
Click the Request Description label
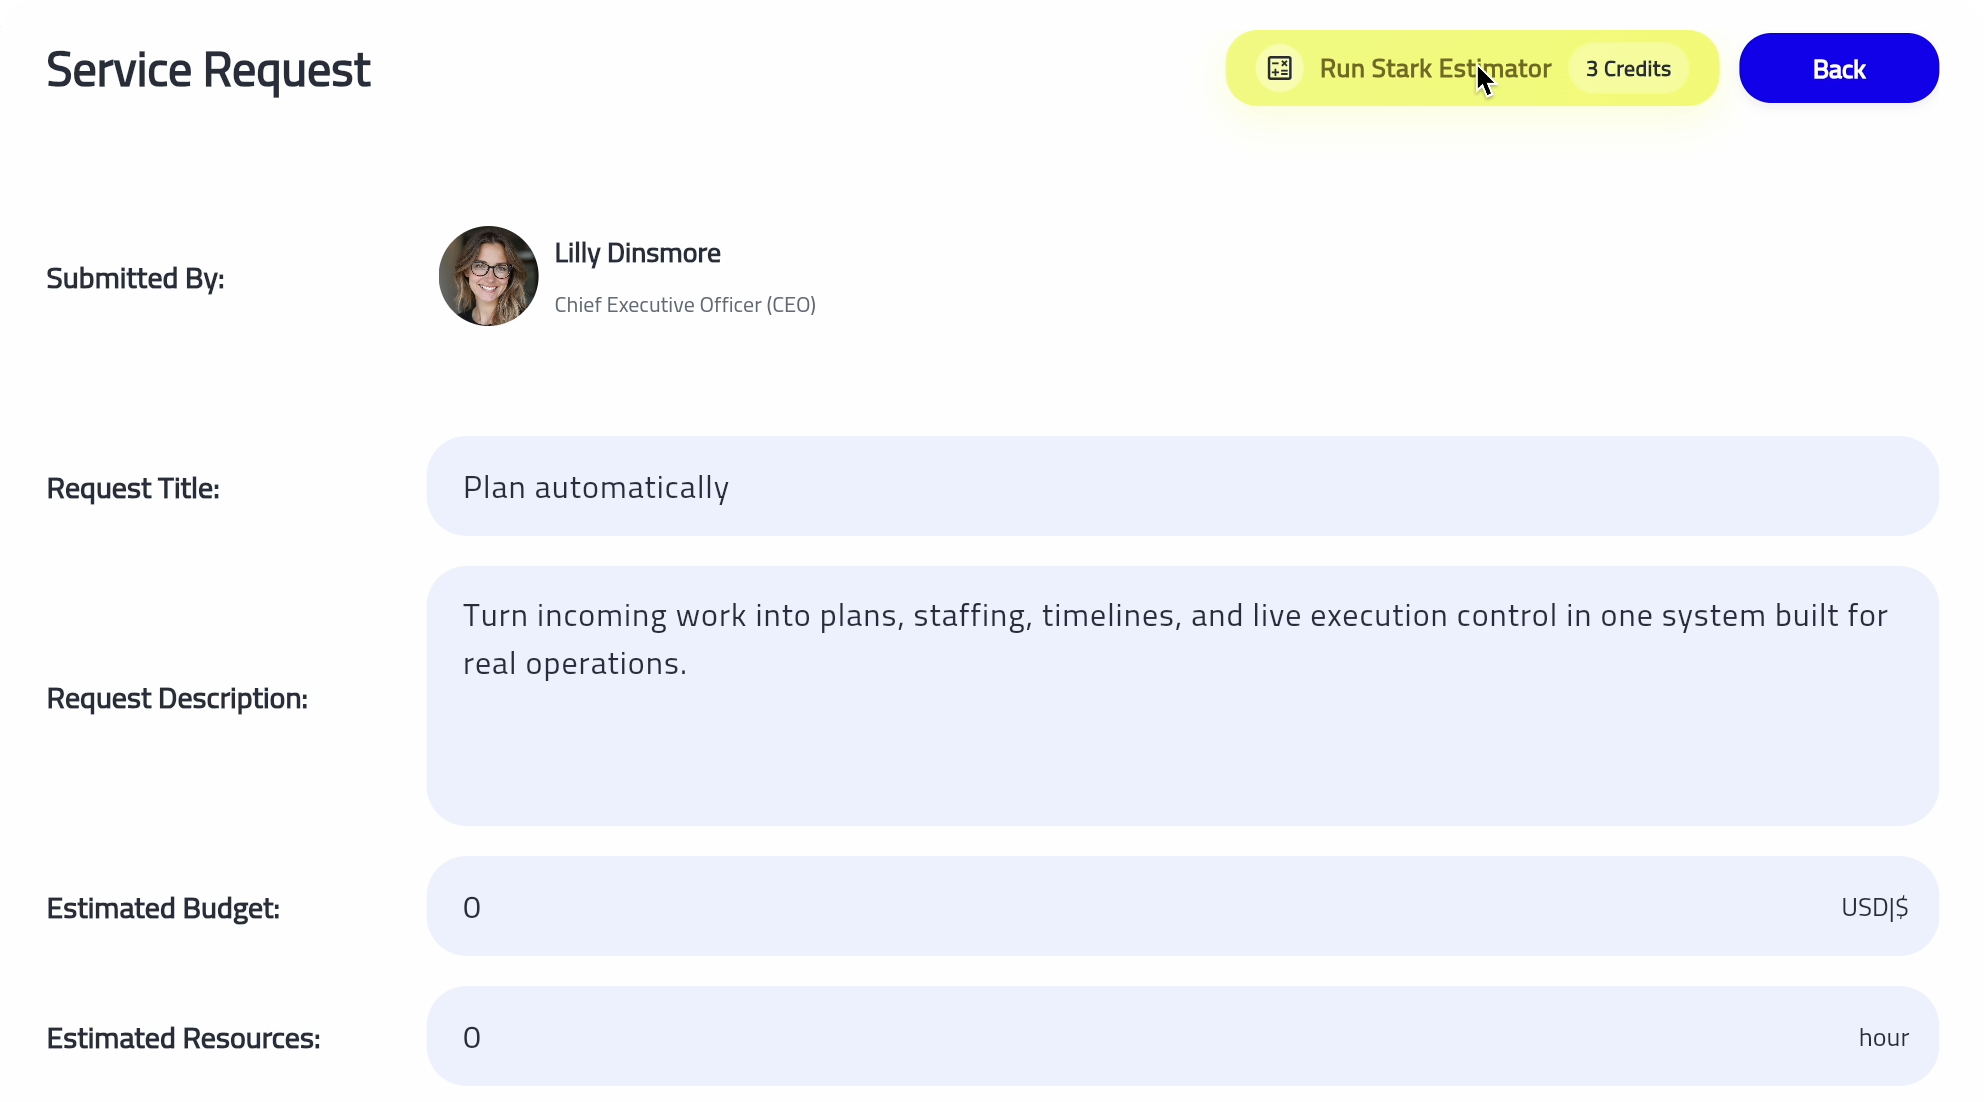coord(177,698)
